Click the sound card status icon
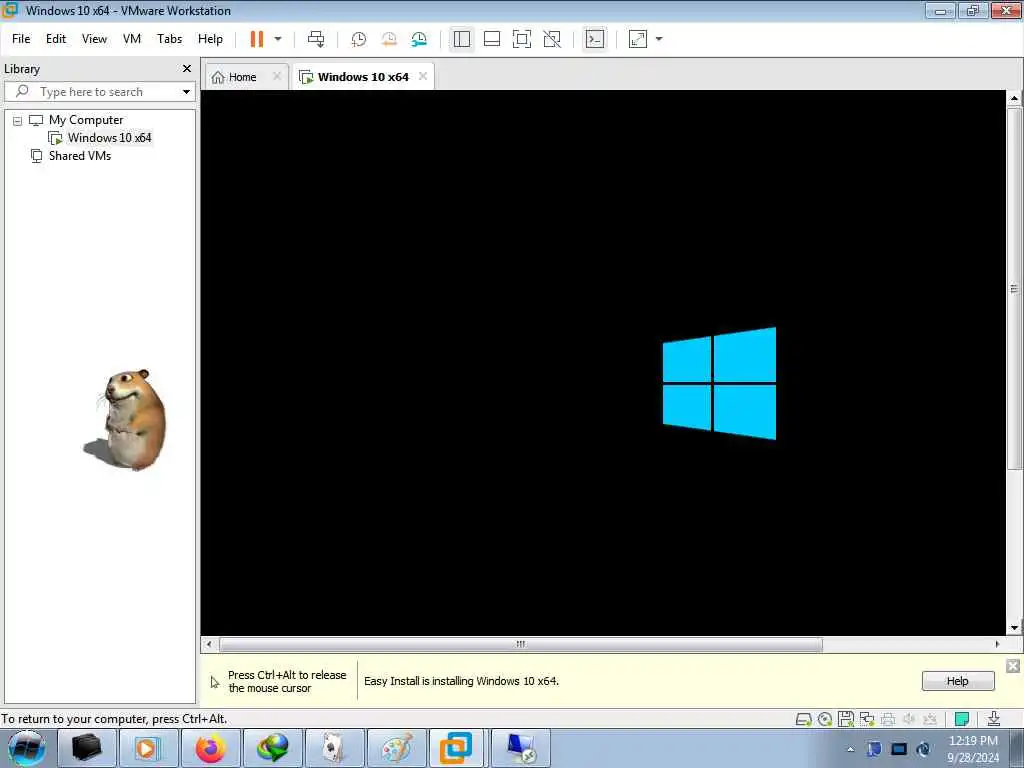 (x=908, y=720)
